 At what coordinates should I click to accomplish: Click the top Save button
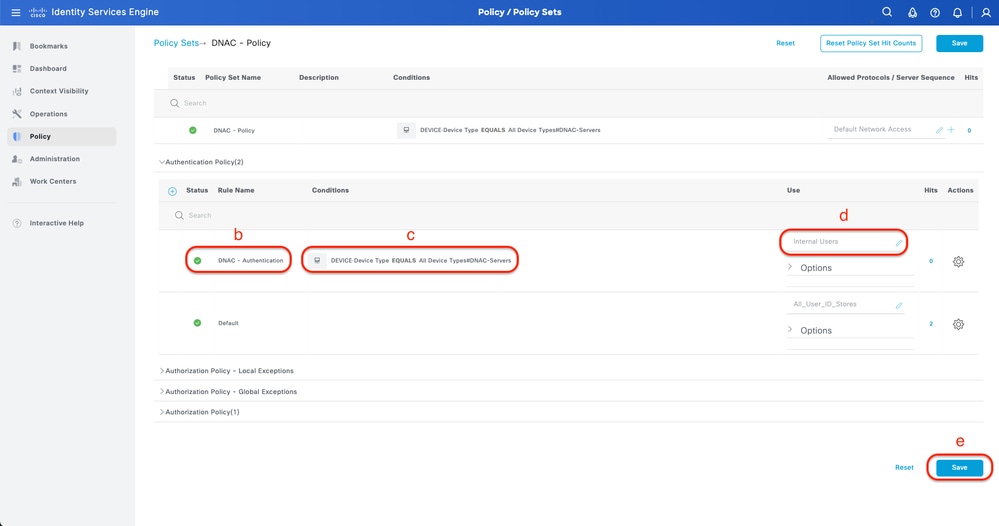pos(959,43)
